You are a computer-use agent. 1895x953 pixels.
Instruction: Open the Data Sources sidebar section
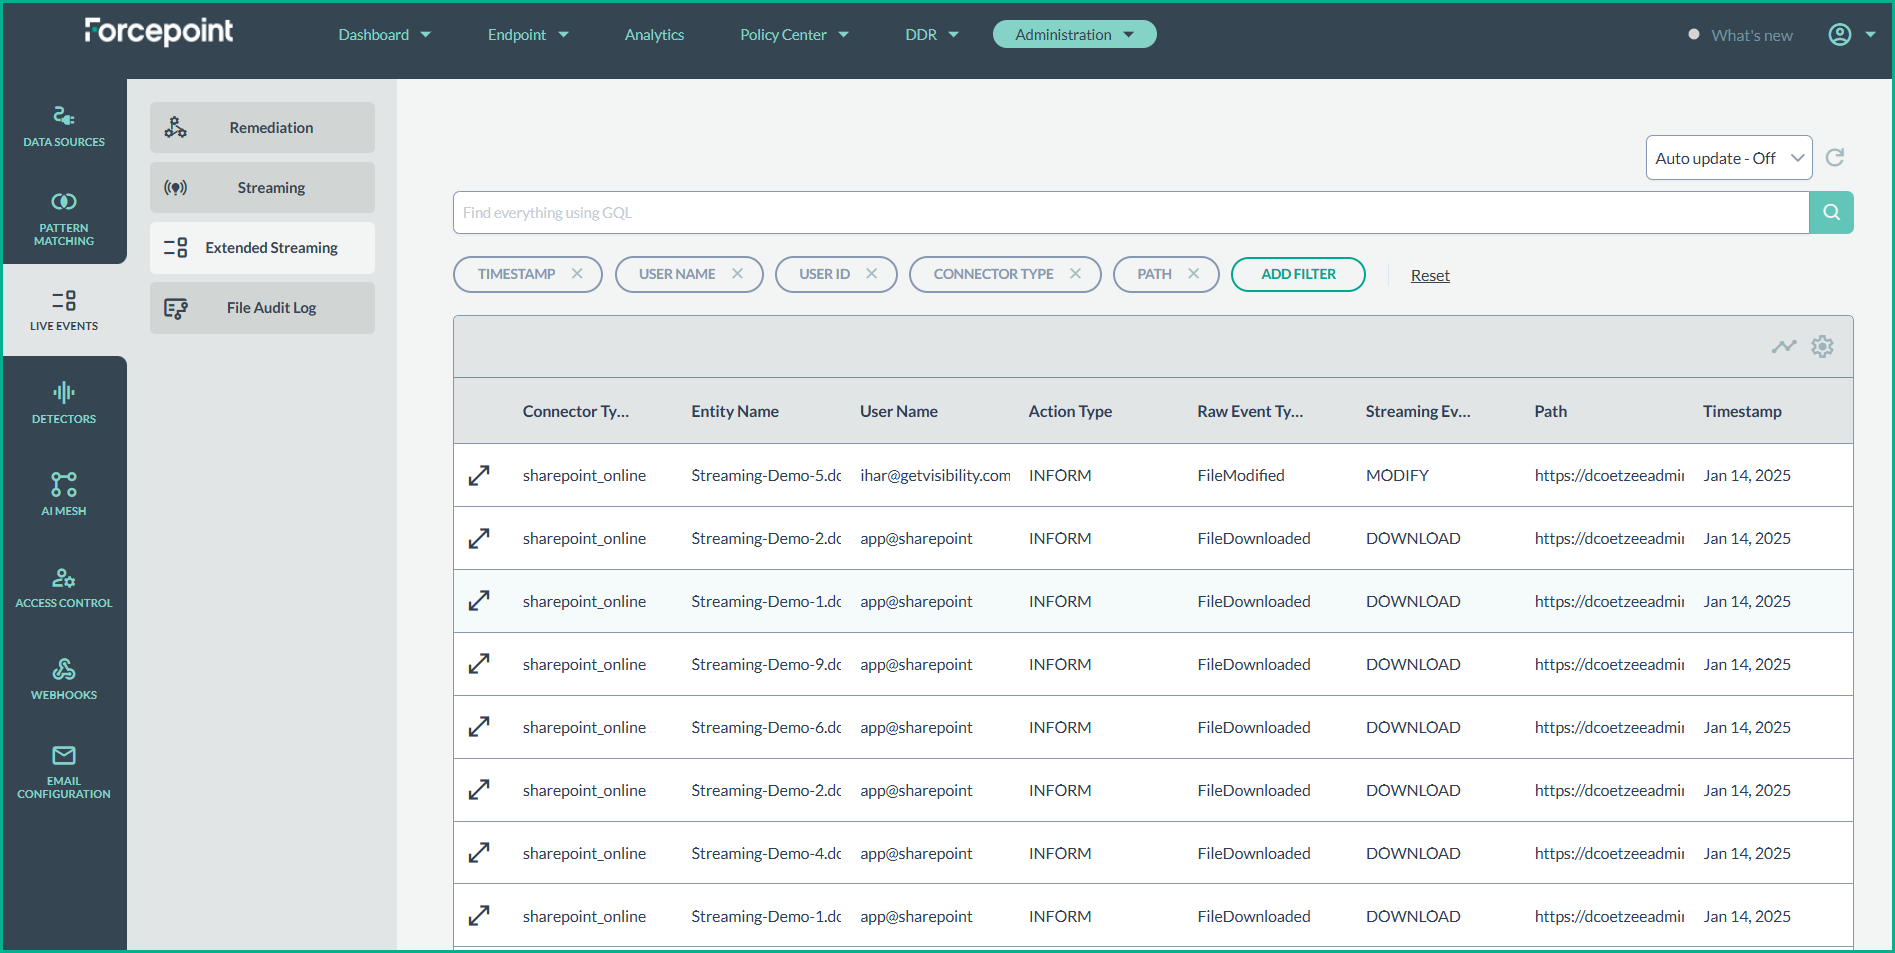pyautogui.click(x=64, y=127)
